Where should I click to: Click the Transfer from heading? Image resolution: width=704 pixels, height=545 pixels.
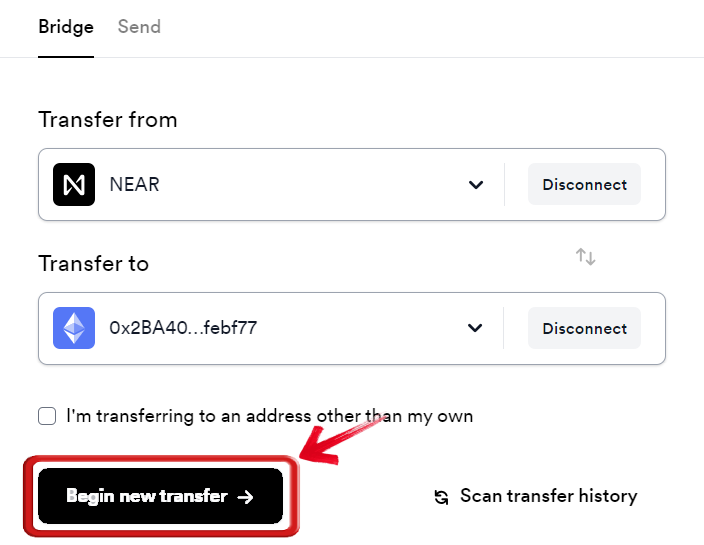(108, 120)
